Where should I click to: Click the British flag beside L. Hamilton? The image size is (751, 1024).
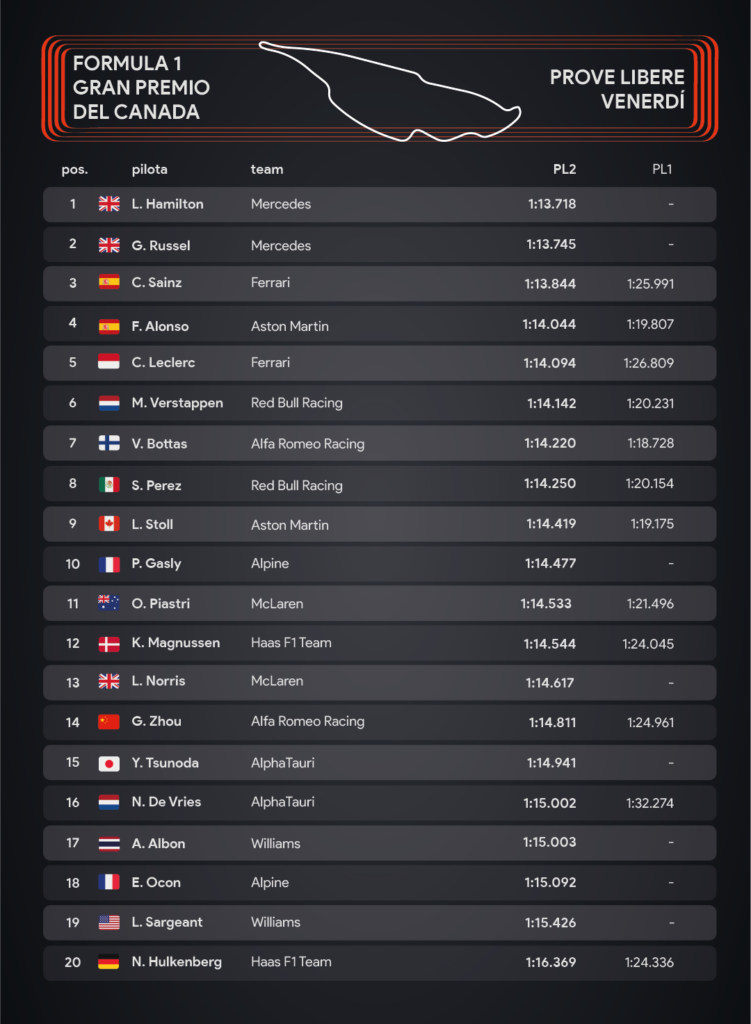click(109, 204)
